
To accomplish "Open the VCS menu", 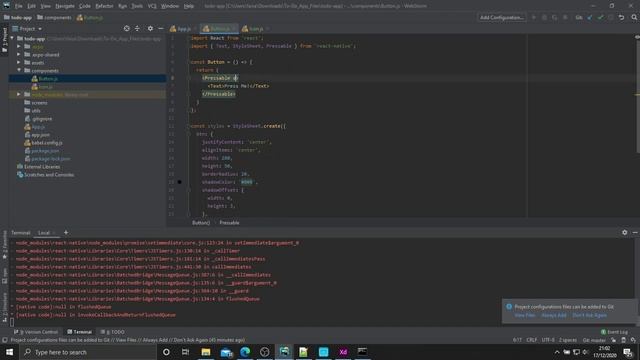I will tap(152, 6).
